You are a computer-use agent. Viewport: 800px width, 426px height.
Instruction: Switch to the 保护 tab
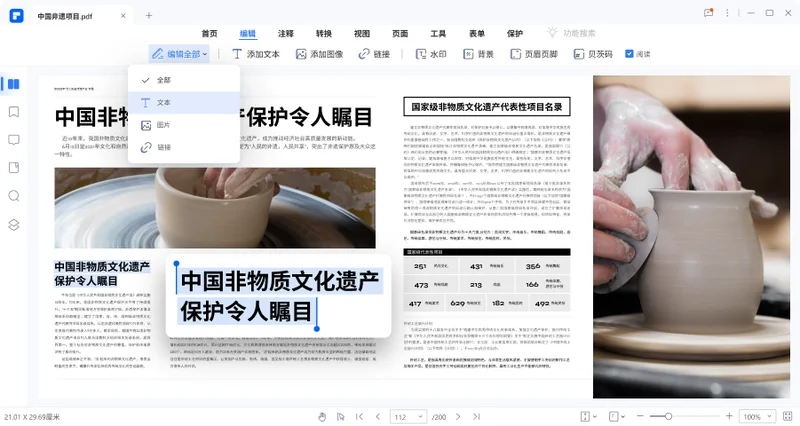coord(515,34)
